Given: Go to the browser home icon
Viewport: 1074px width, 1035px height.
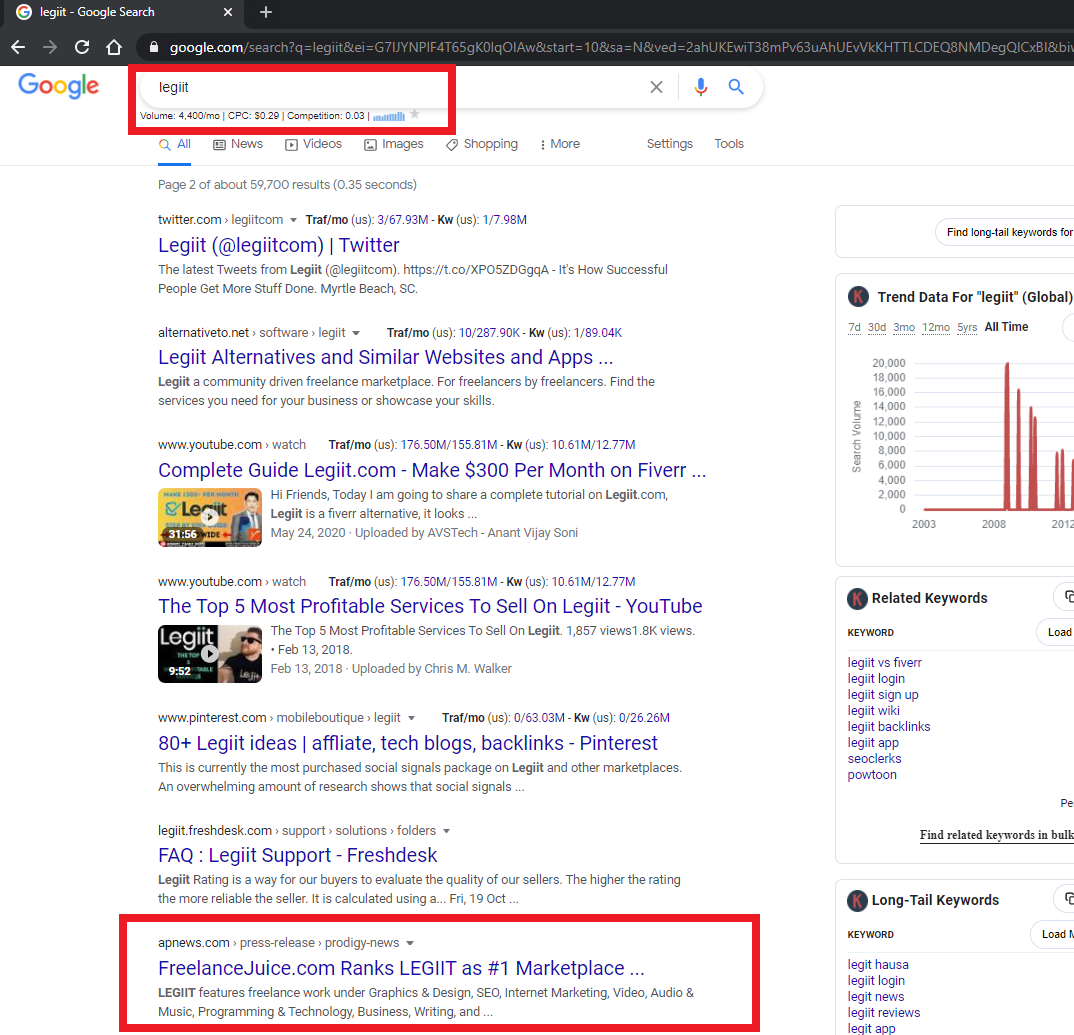Looking at the screenshot, I should click(x=114, y=47).
